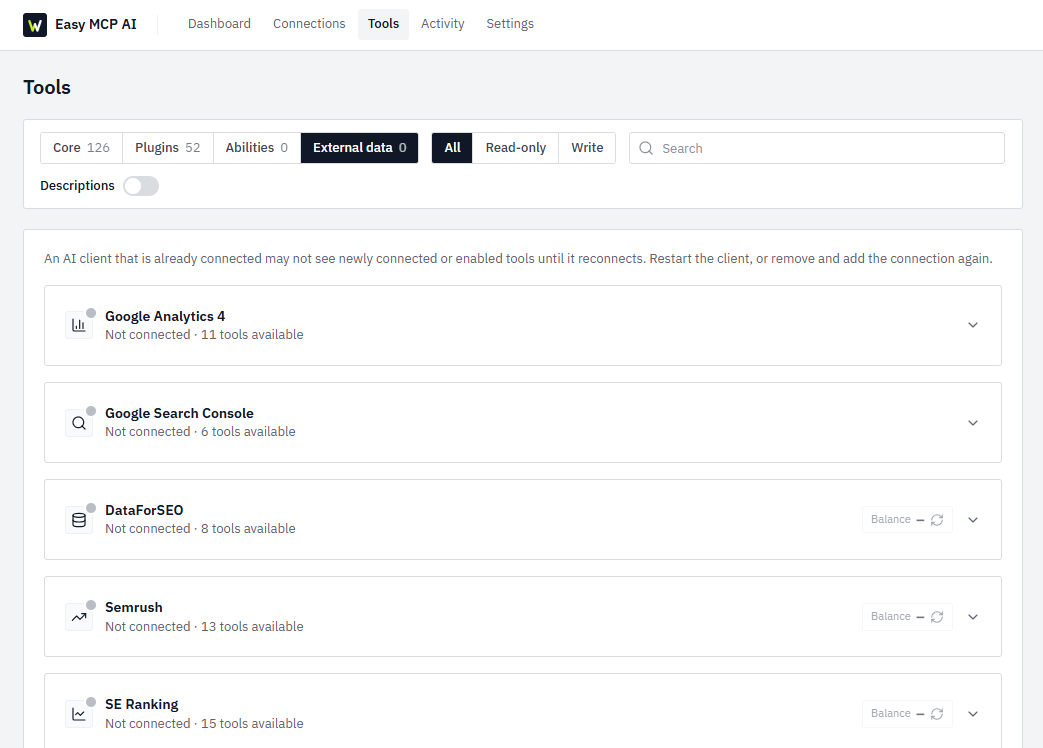
Task: Refresh the SE Ranking balance
Action: pos(937,714)
